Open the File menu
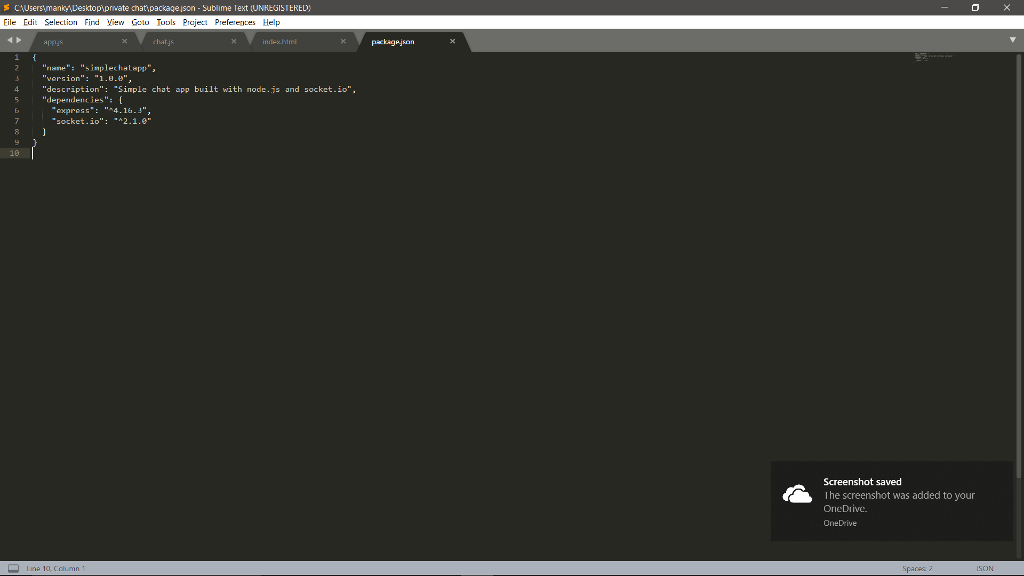This screenshot has width=1024, height=576. pos(9,21)
